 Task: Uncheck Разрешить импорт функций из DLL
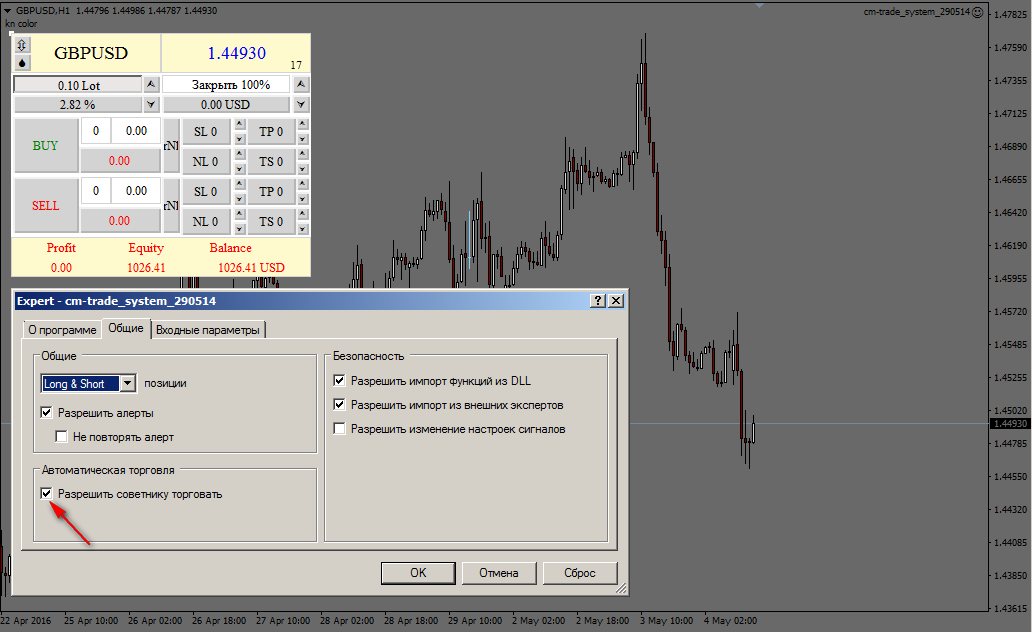pyautogui.click(x=340, y=381)
